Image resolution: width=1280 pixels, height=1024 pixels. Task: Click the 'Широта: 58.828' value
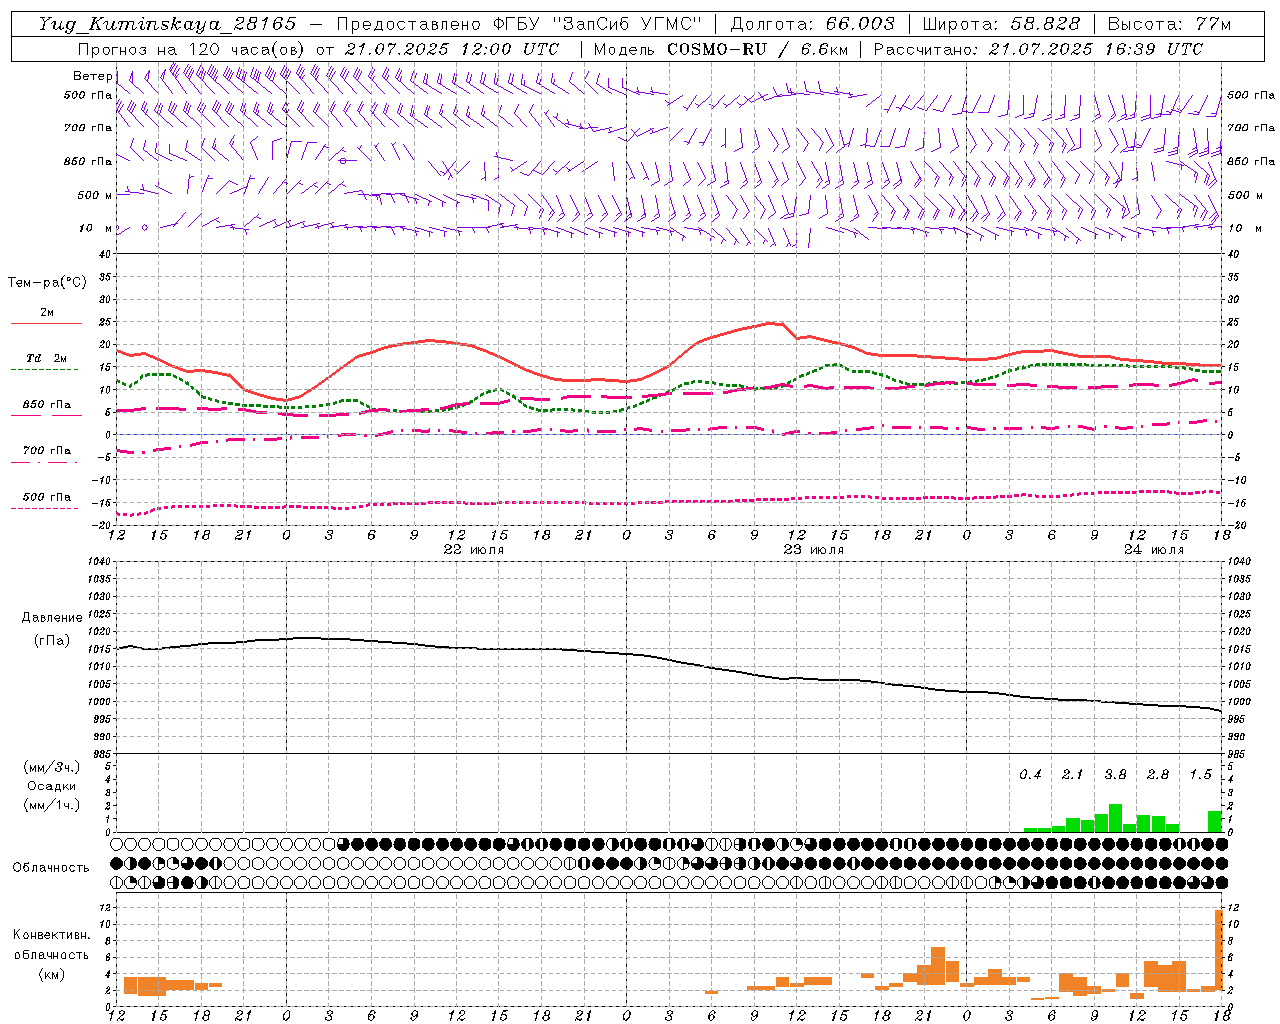pyautogui.click(x=1001, y=24)
